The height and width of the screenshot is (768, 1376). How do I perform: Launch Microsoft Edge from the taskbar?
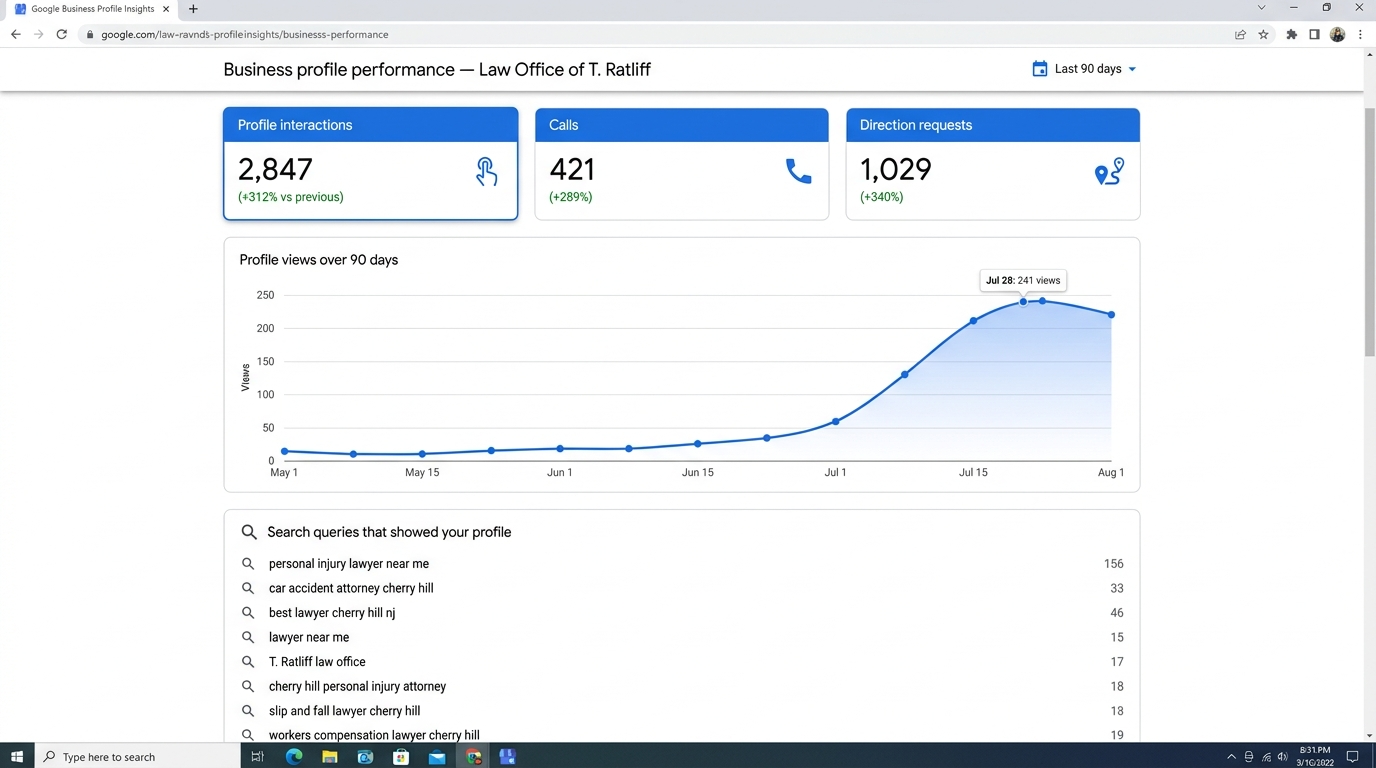click(294, 757)
